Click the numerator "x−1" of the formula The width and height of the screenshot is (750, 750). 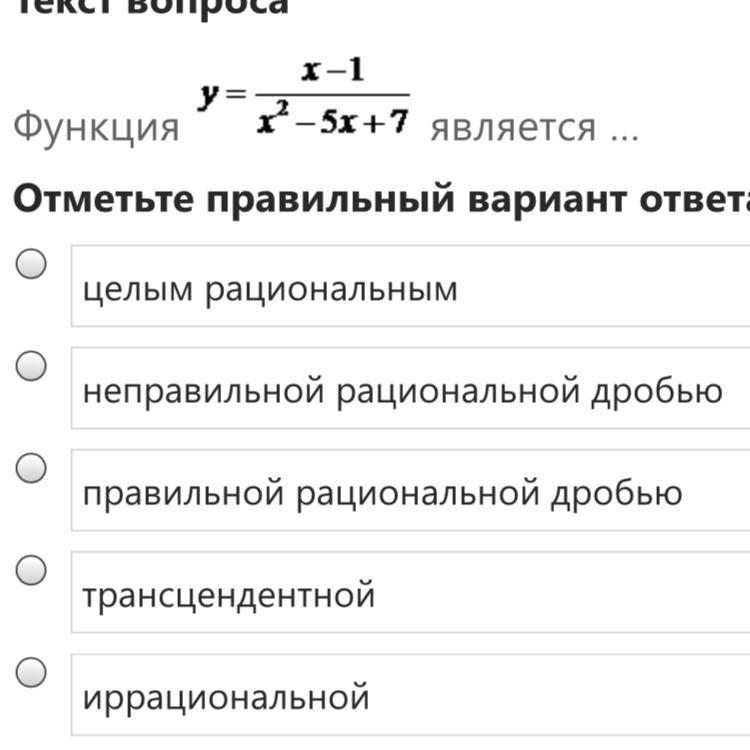pyautogui.click(x=333, y=71)
